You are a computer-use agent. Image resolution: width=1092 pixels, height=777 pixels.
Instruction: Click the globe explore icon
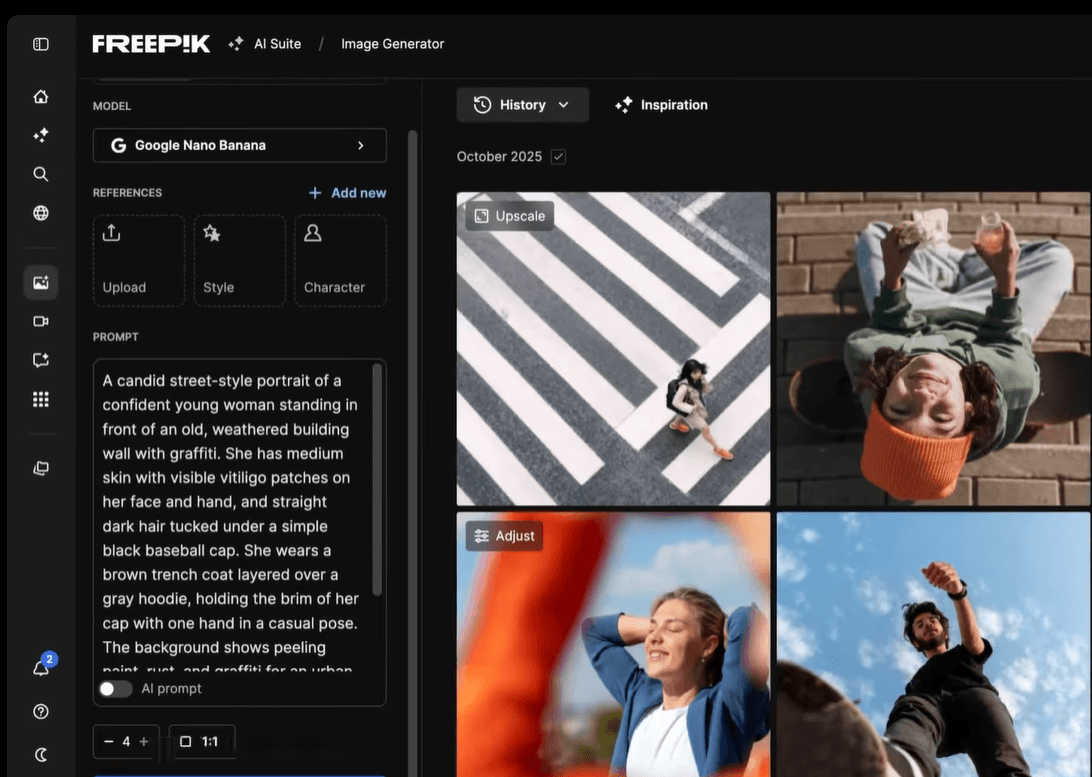click(x=37, y=210)
